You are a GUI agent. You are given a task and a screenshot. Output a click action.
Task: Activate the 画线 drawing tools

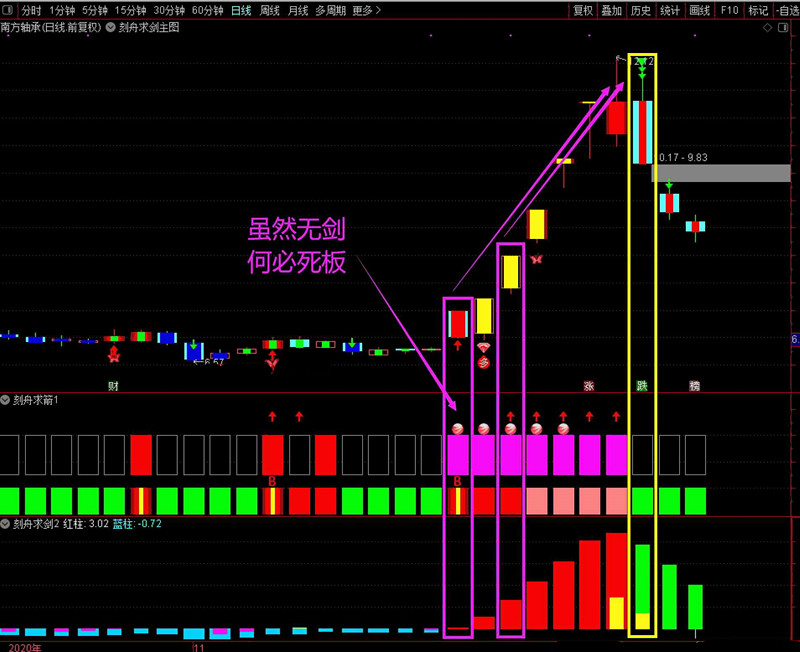click(699, 10)
